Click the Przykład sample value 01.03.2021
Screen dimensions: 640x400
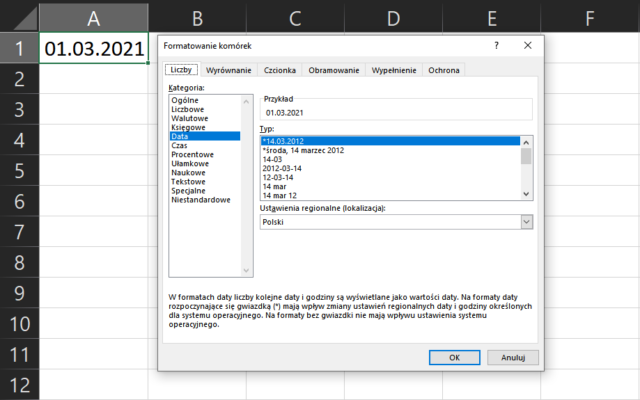point(284,113)
